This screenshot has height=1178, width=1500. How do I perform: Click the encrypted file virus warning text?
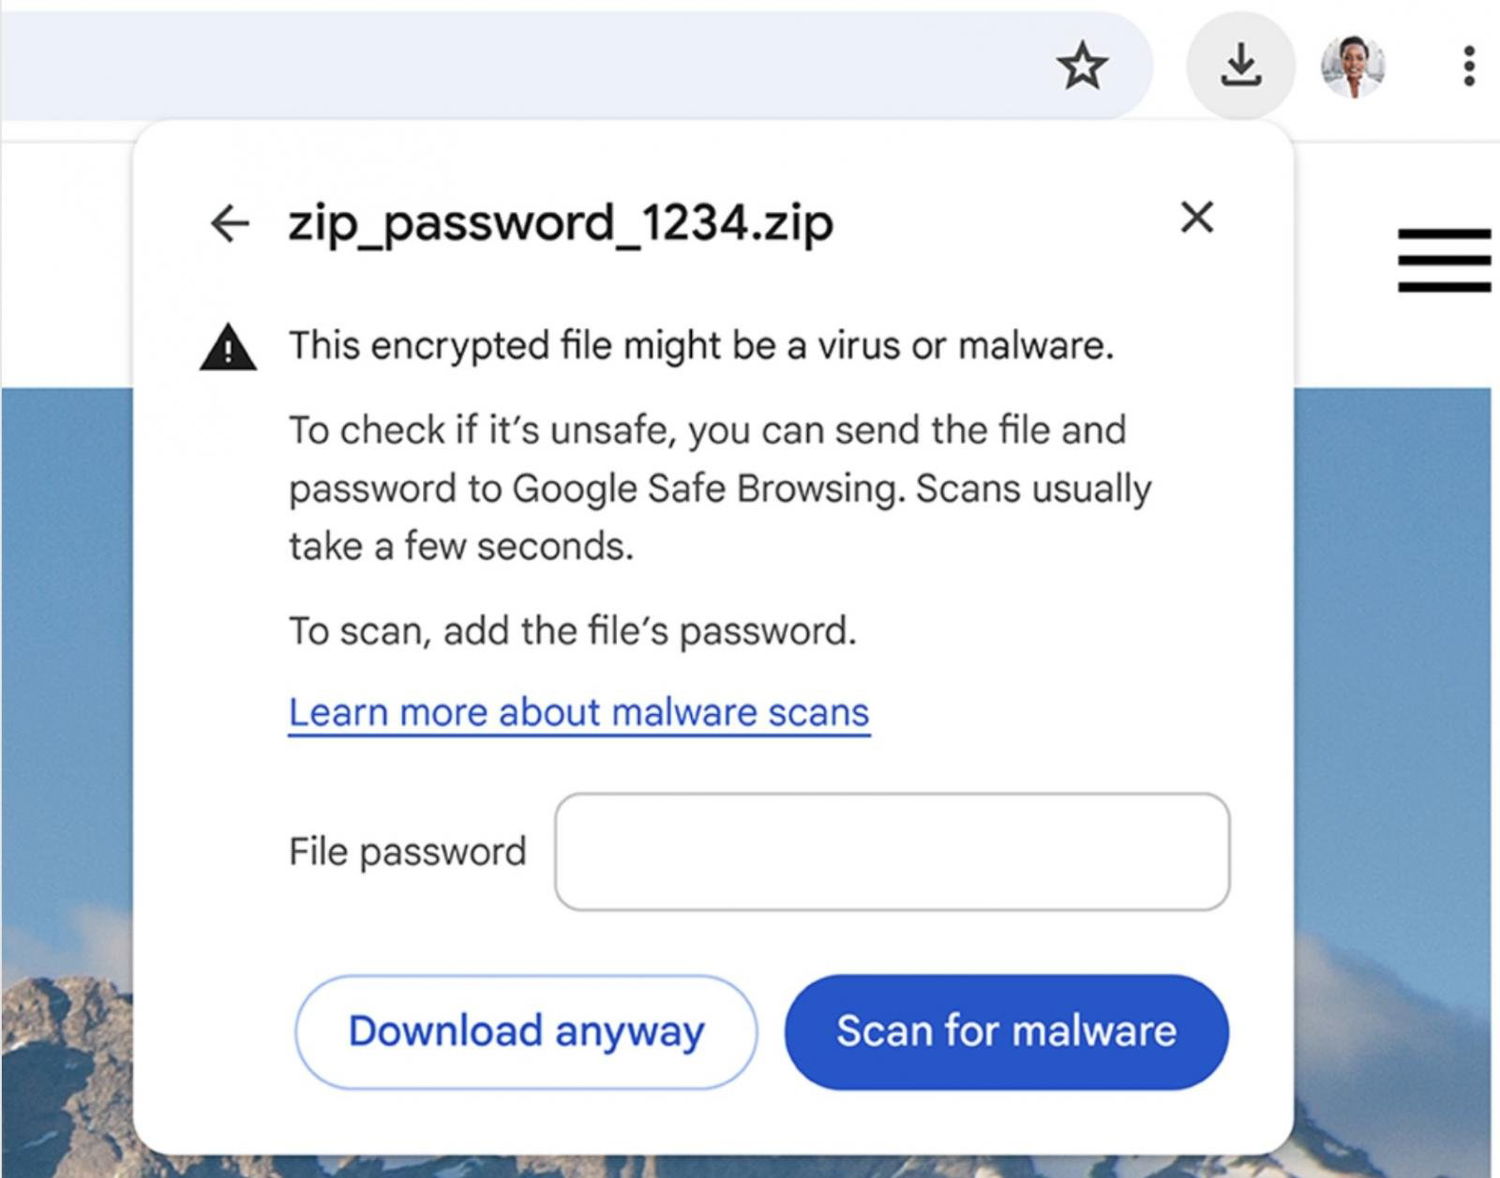[x=701, y=346]
